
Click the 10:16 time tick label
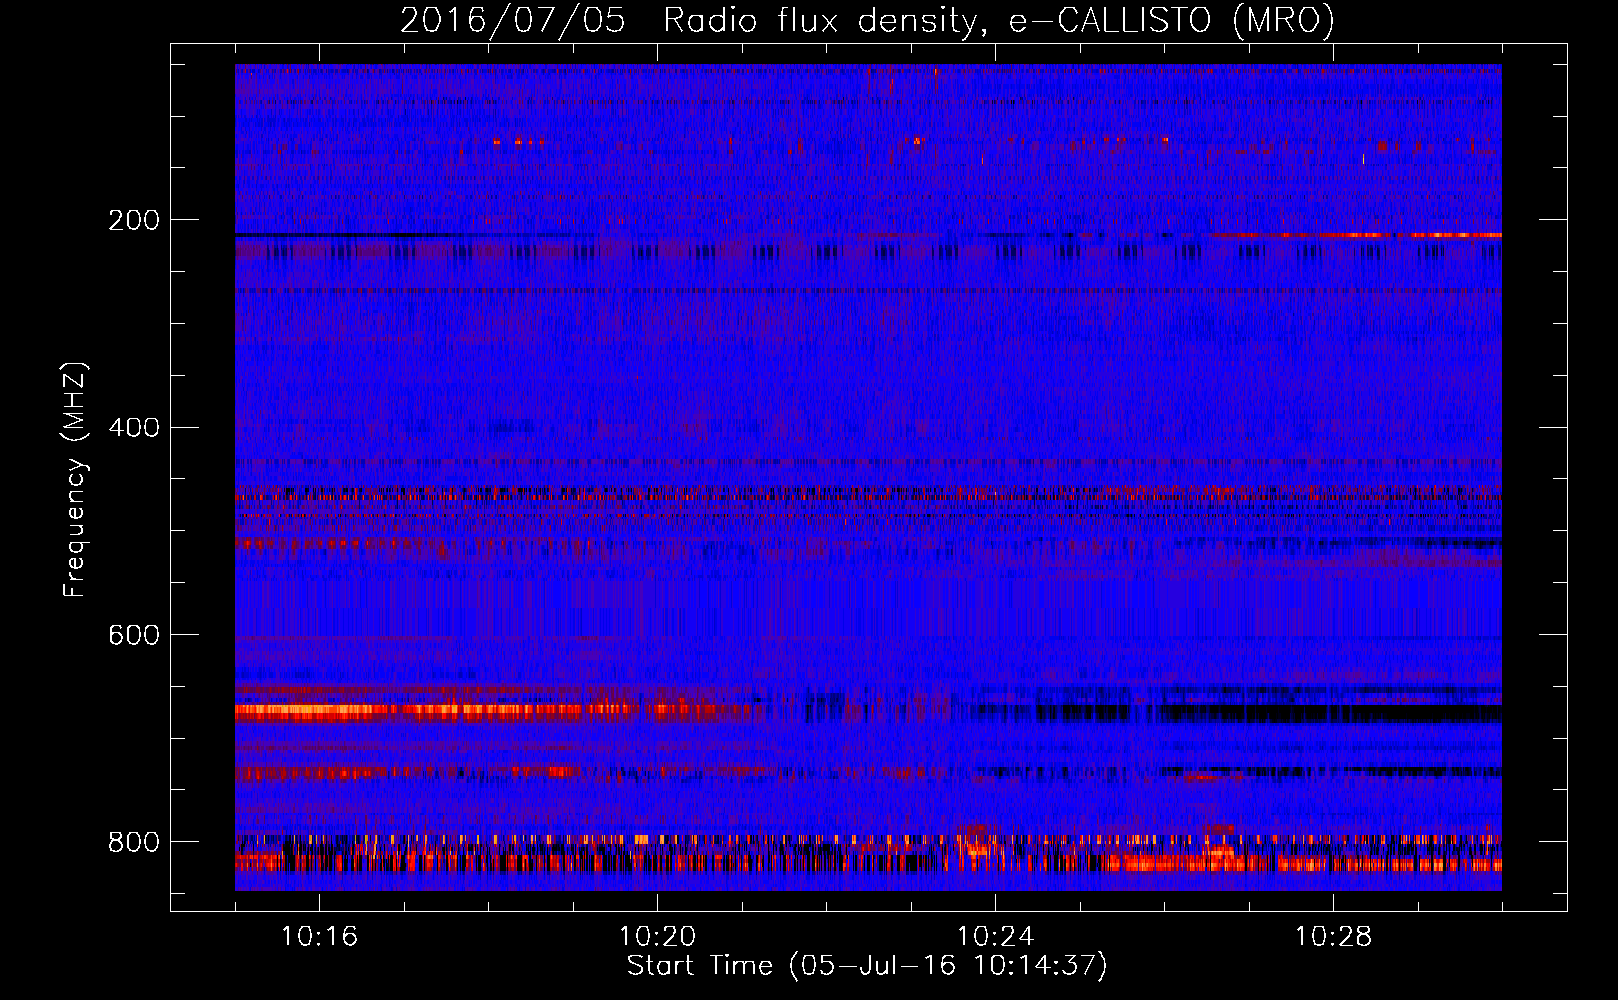319,937
